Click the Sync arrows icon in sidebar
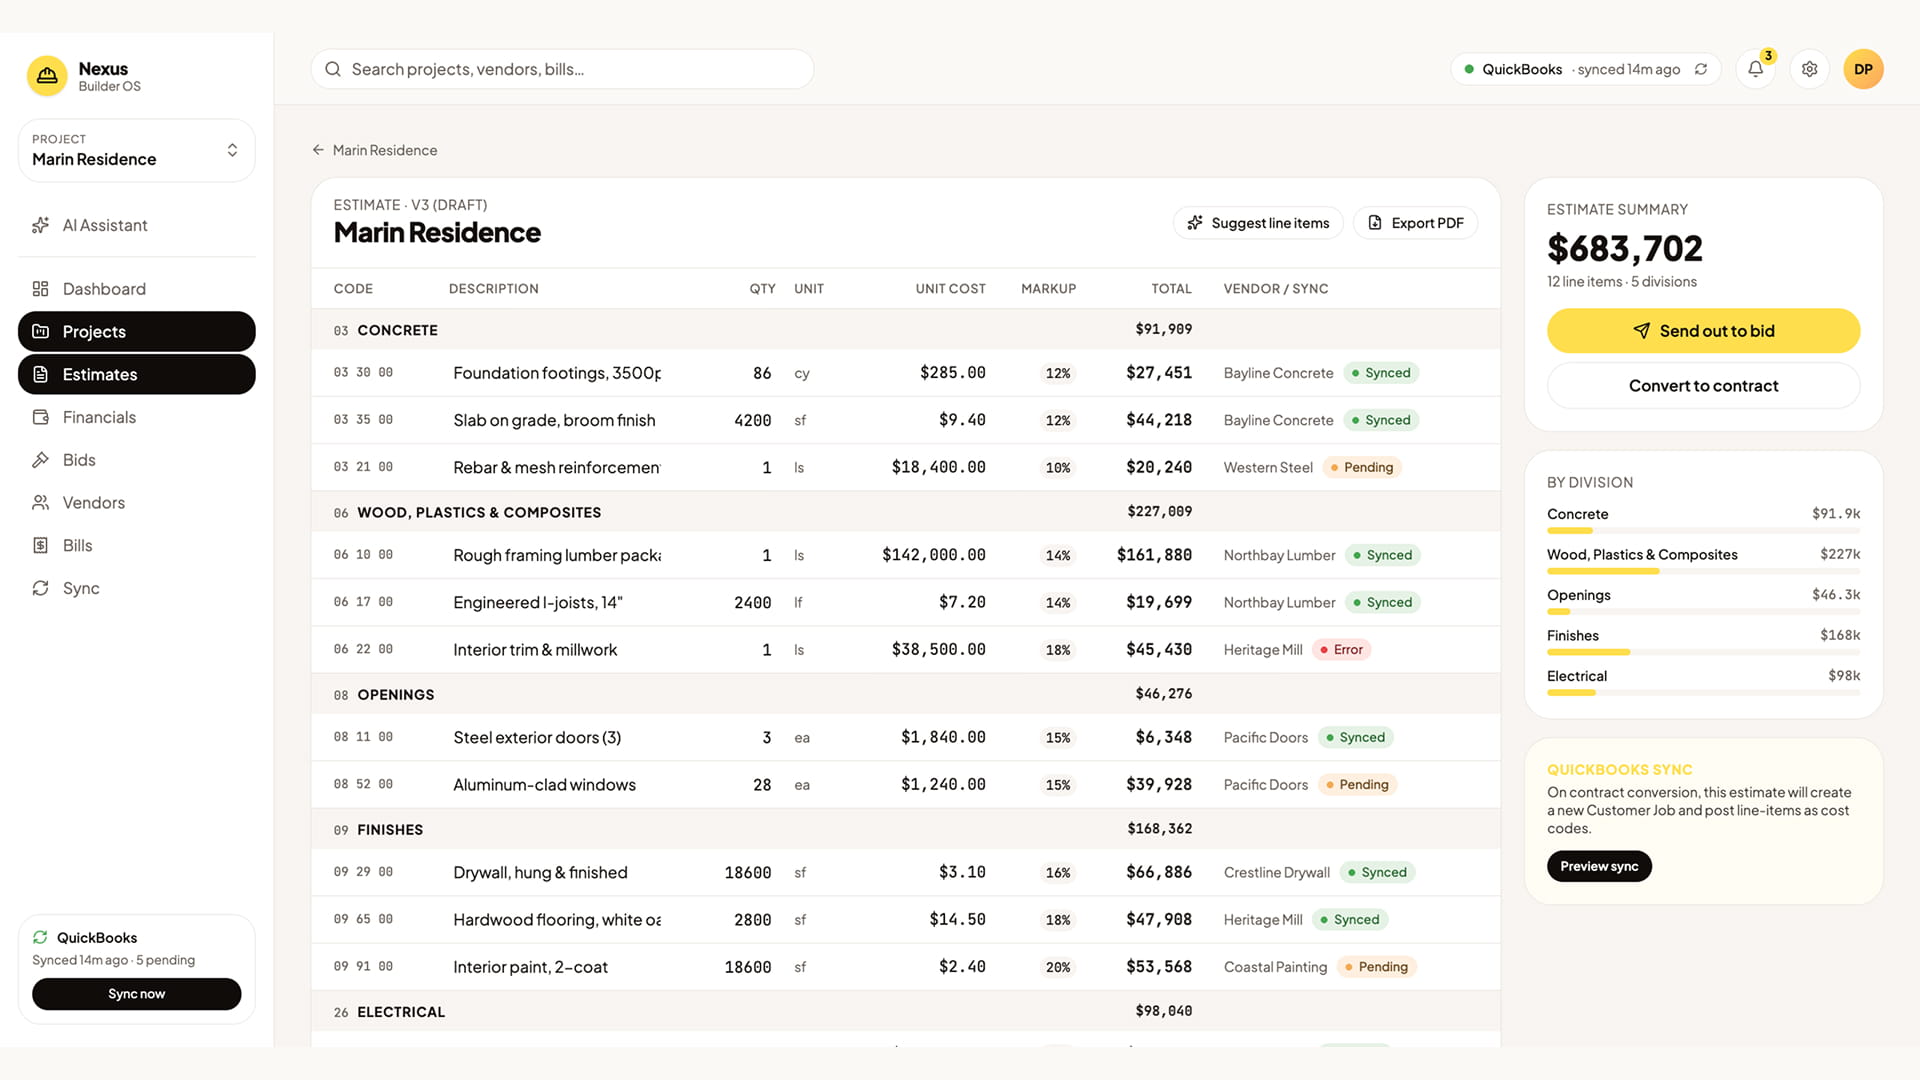1920x1080 pixels. [41, 588]
